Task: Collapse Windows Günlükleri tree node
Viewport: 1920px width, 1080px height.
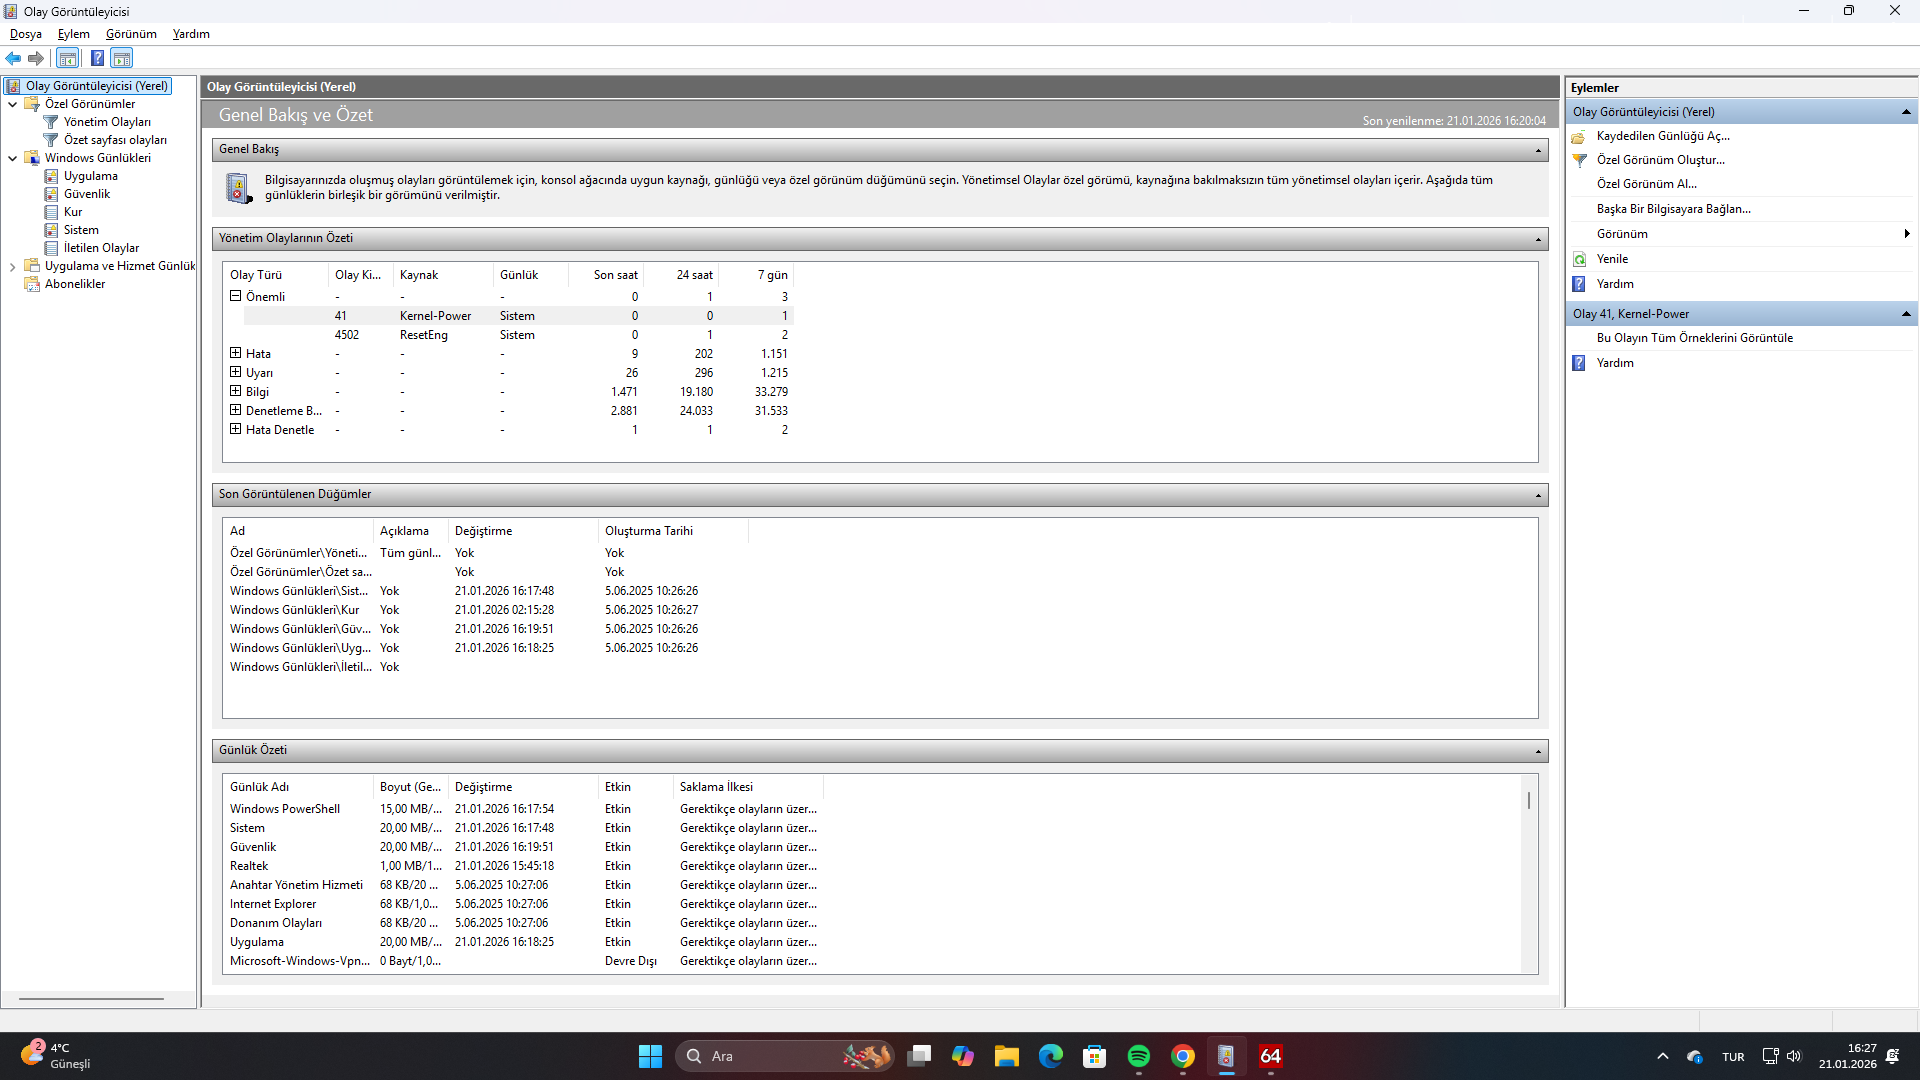Action: coord(12,158)
